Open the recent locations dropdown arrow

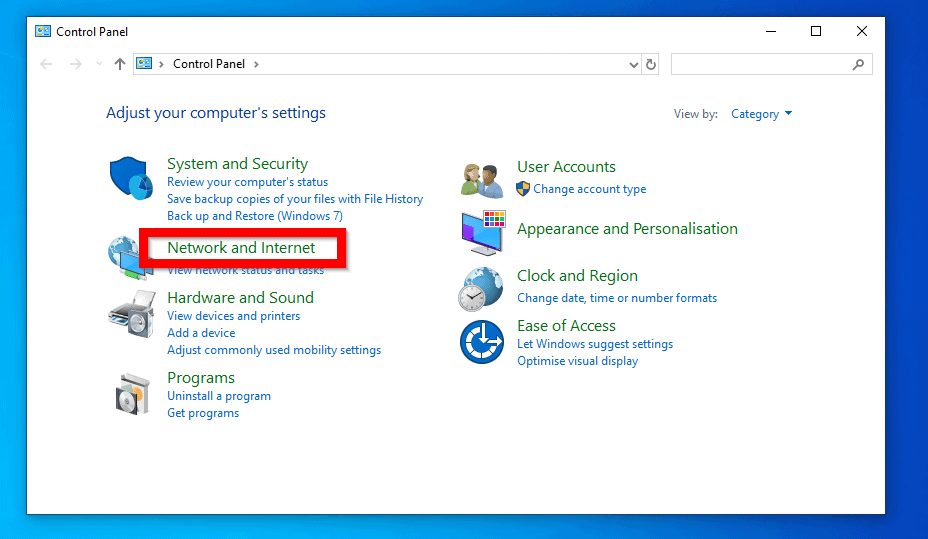(99, 64)
